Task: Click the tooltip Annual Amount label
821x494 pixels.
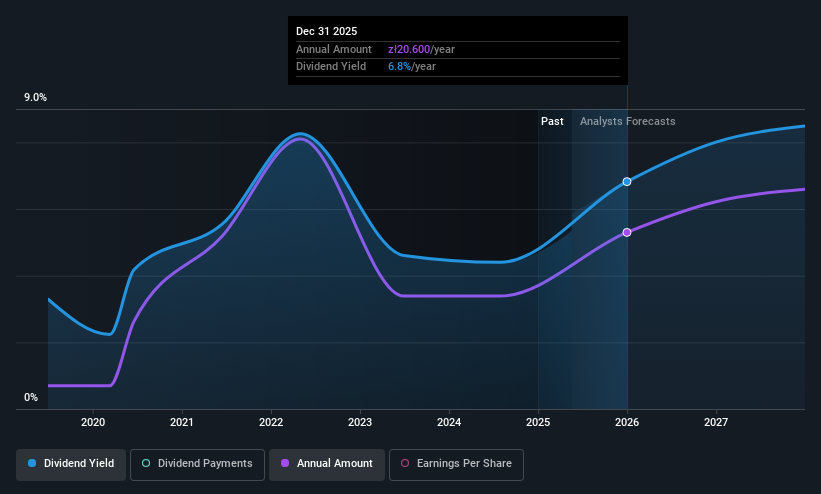Action: coord(334,49)
